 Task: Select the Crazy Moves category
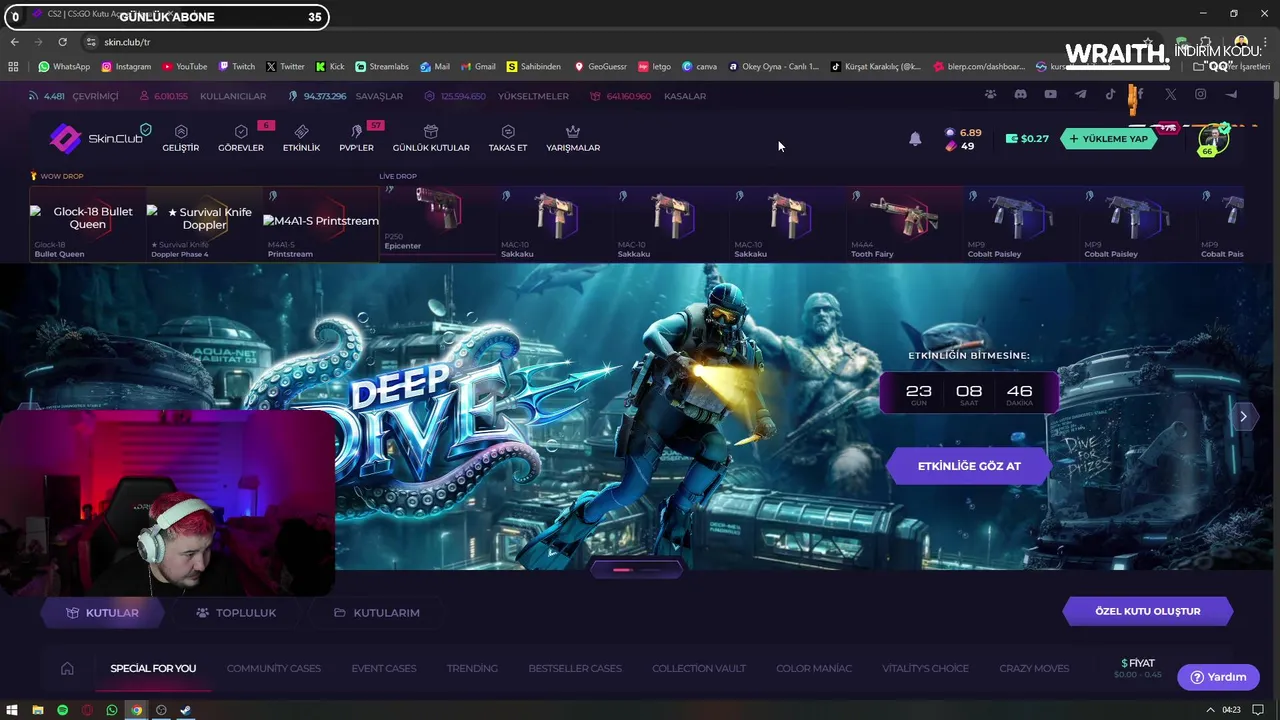click(1034, 668)
